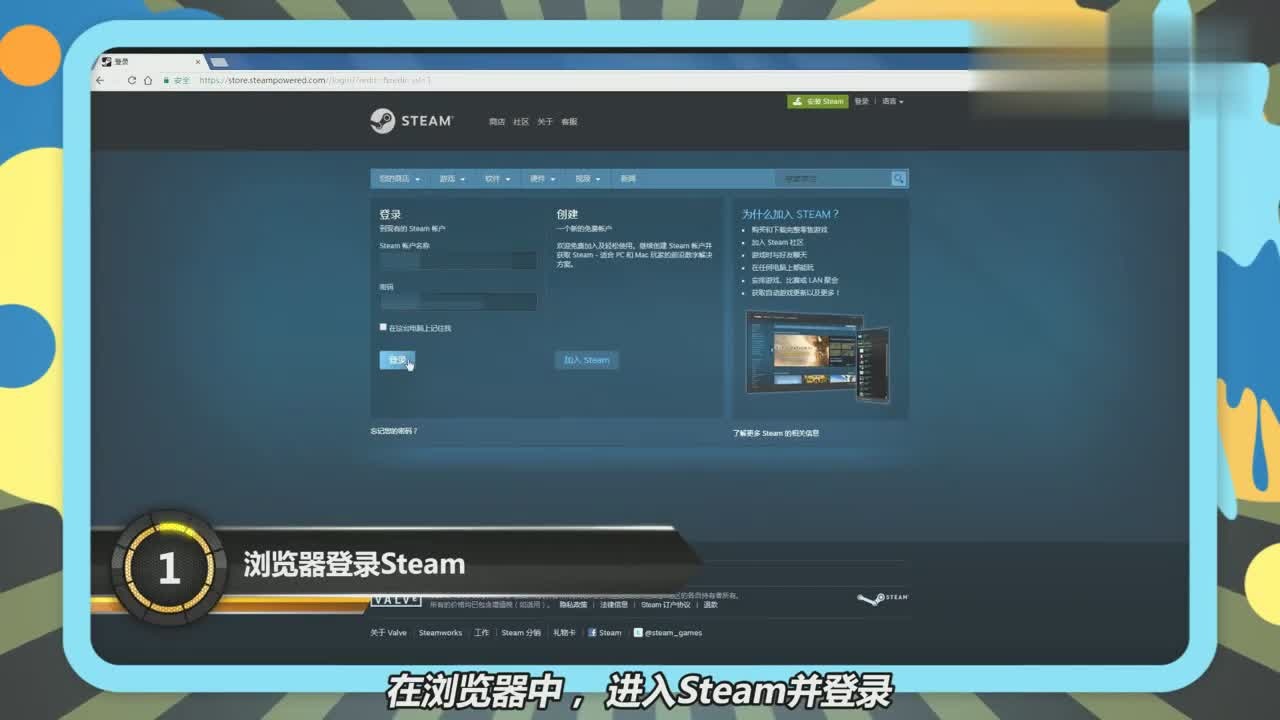Click the 登录 link at top right

pos(862,101)
